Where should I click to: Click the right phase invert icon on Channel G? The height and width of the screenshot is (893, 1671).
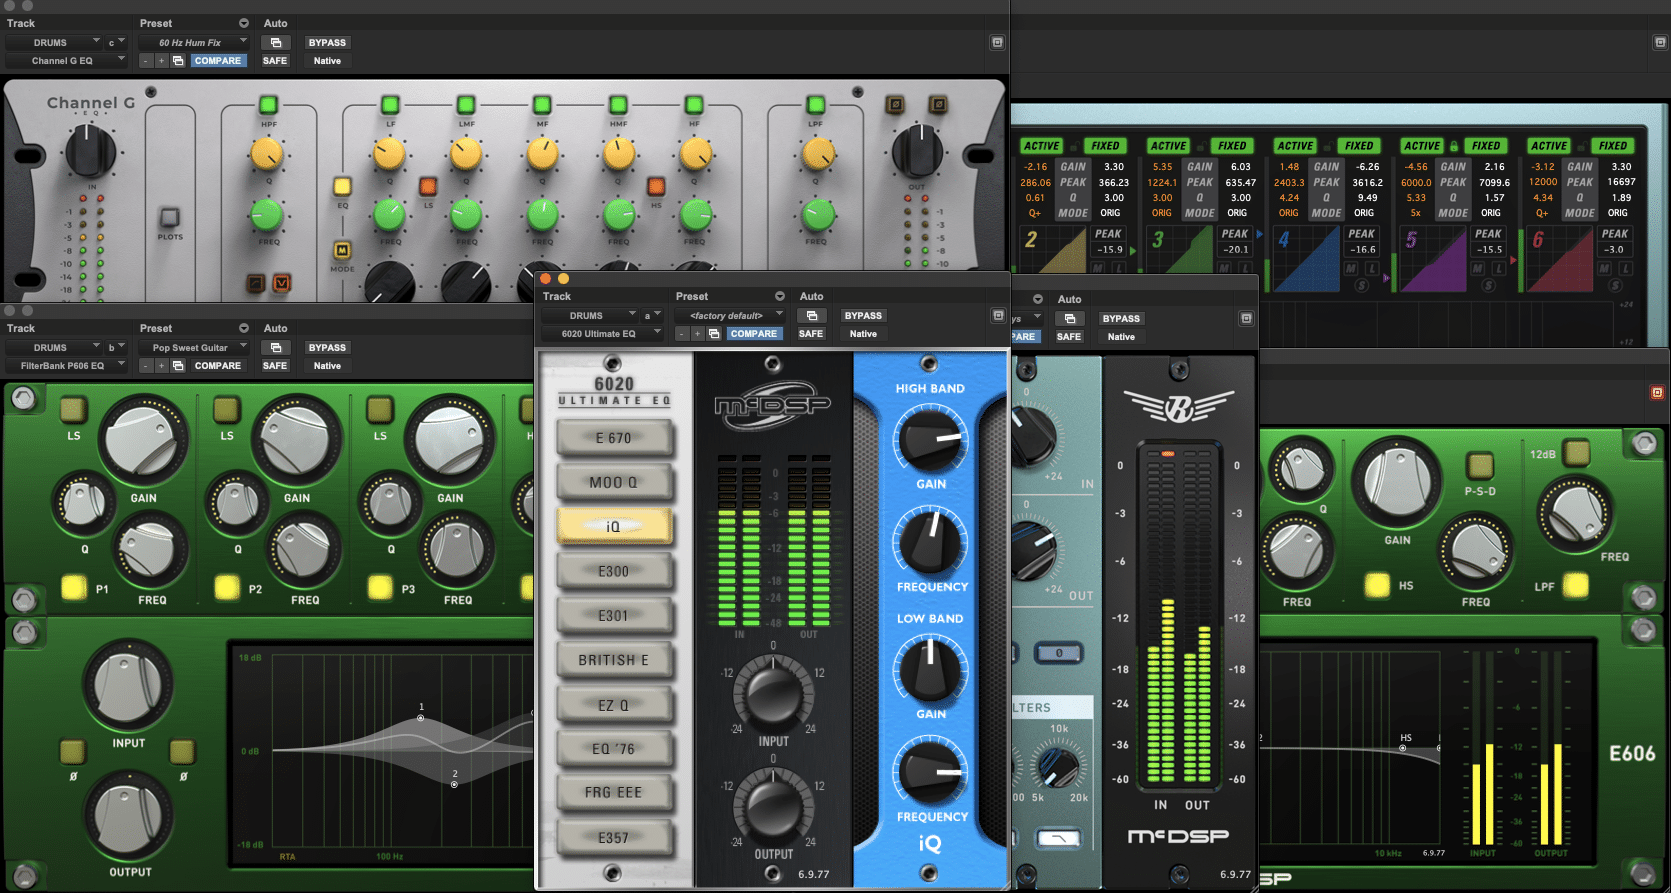(x=938, y=104)
